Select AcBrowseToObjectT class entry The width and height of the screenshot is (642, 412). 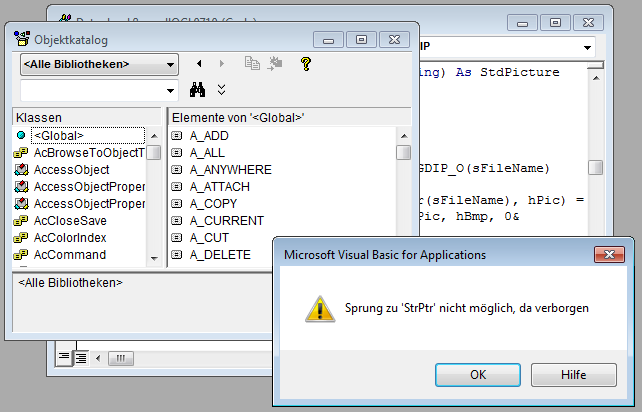tap(89, 153)
